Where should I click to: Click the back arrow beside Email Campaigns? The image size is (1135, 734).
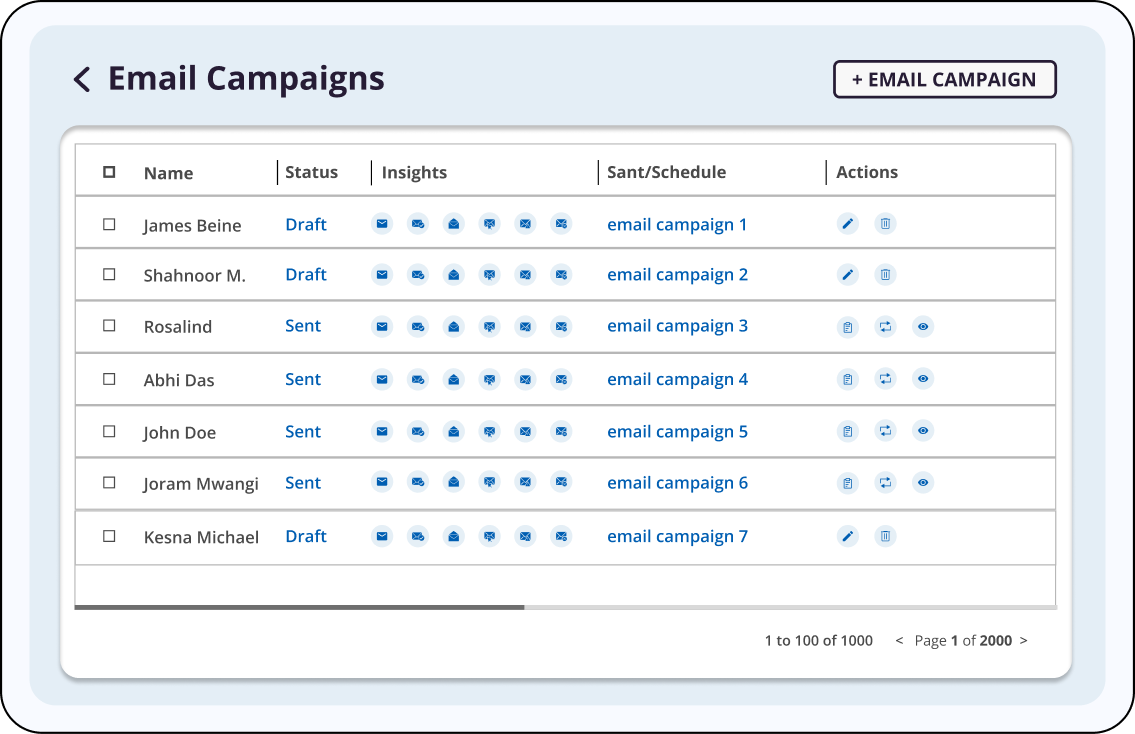tap(82, 79)
